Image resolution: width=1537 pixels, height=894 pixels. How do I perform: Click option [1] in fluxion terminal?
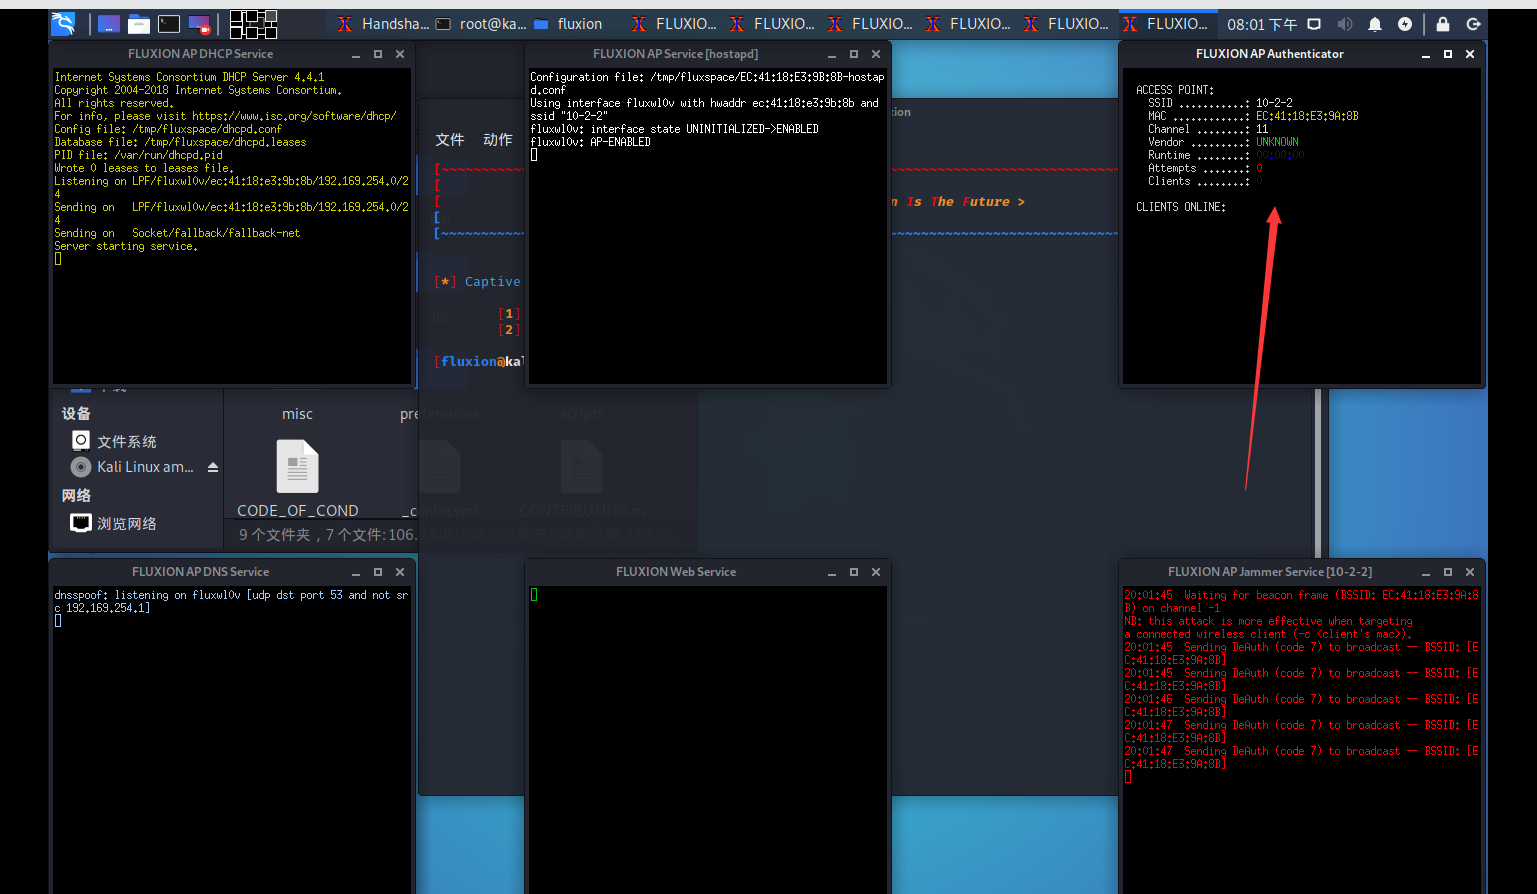click(x=509, y=314)
